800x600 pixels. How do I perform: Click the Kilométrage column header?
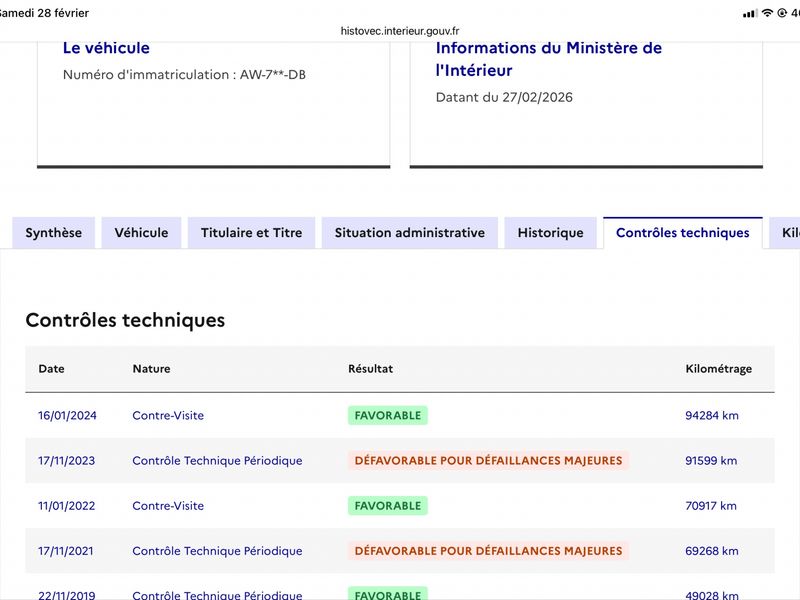[x=718, y=369]
